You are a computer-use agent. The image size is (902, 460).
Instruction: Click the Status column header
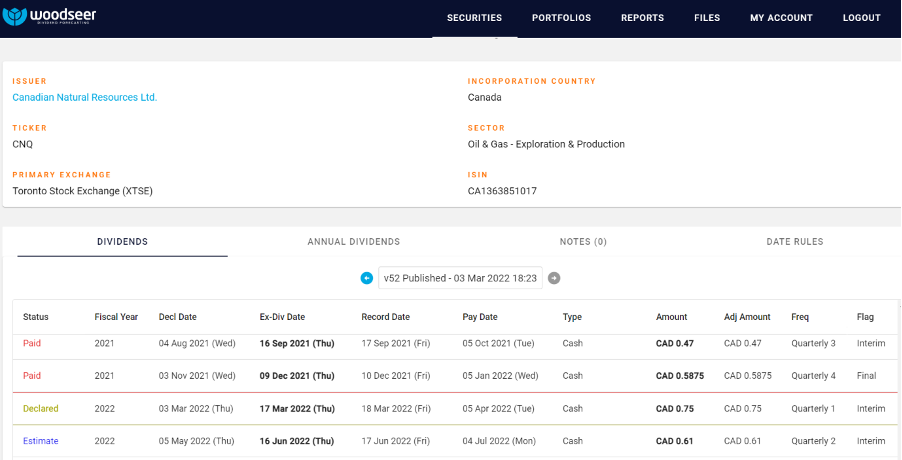36,317
